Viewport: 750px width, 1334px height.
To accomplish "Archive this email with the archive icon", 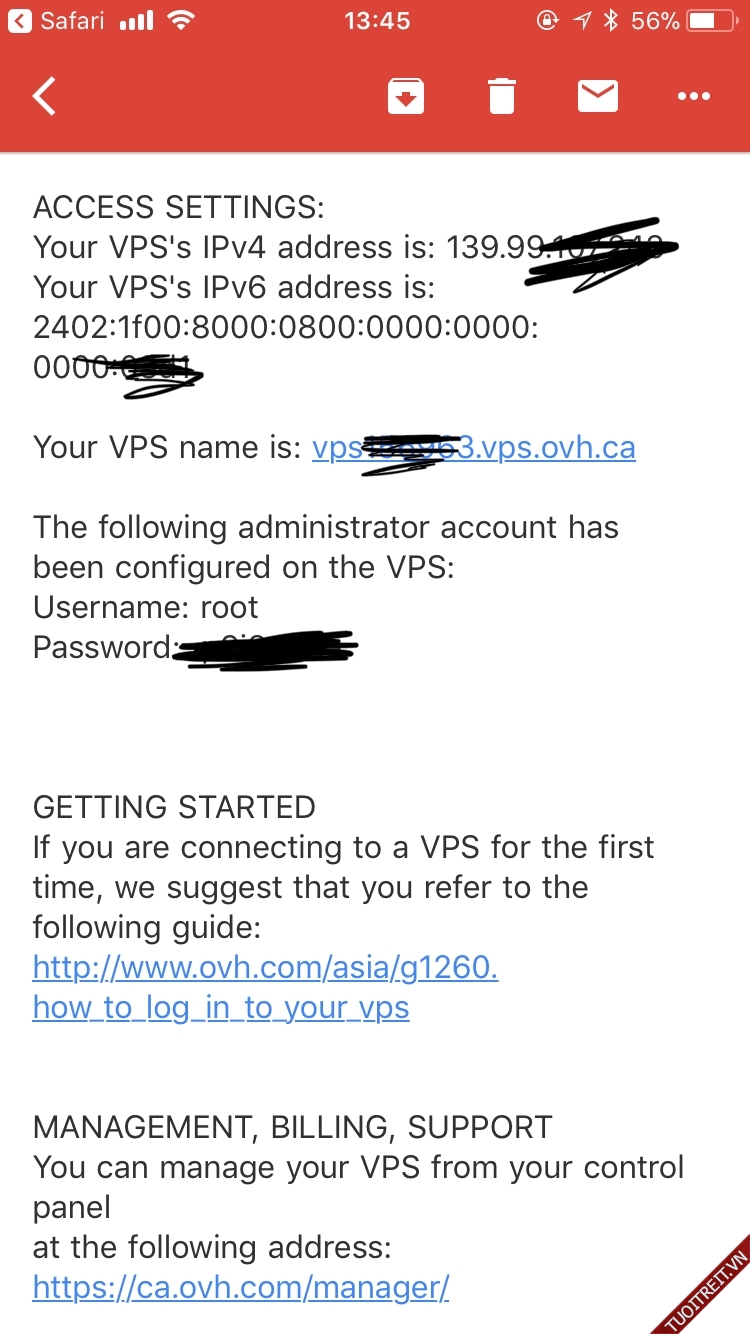I will (x=405, y=97).
